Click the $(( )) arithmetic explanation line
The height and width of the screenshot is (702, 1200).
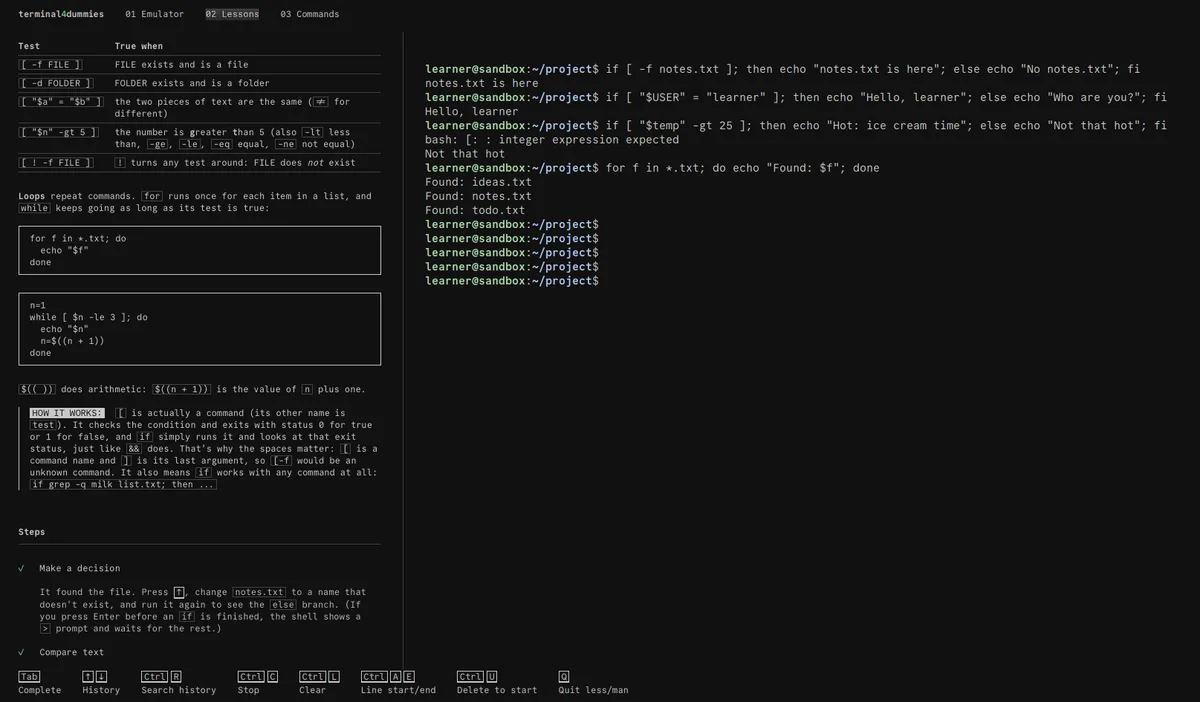[x=192, y=389]
